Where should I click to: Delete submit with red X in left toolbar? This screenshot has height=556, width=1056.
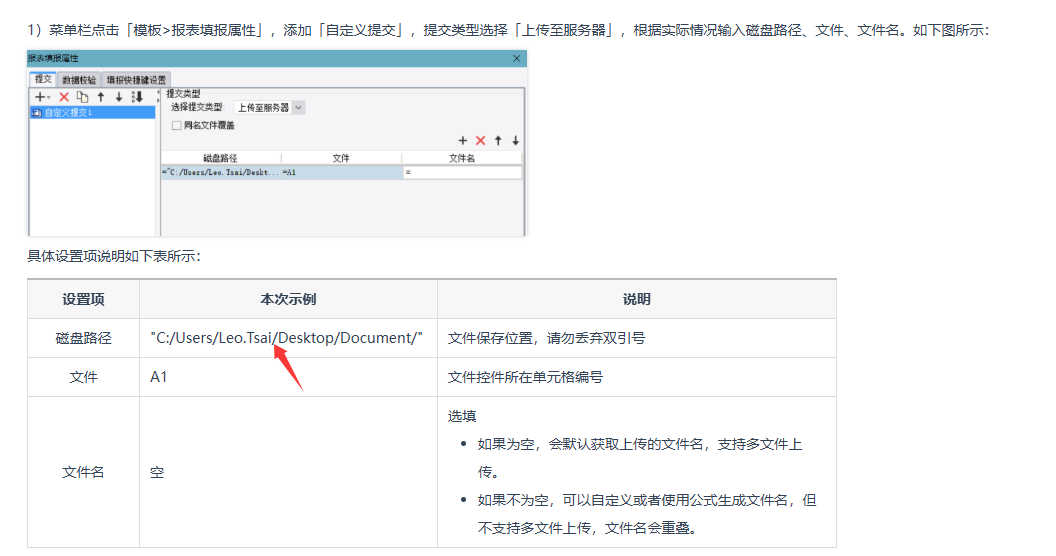click(64, 97)
